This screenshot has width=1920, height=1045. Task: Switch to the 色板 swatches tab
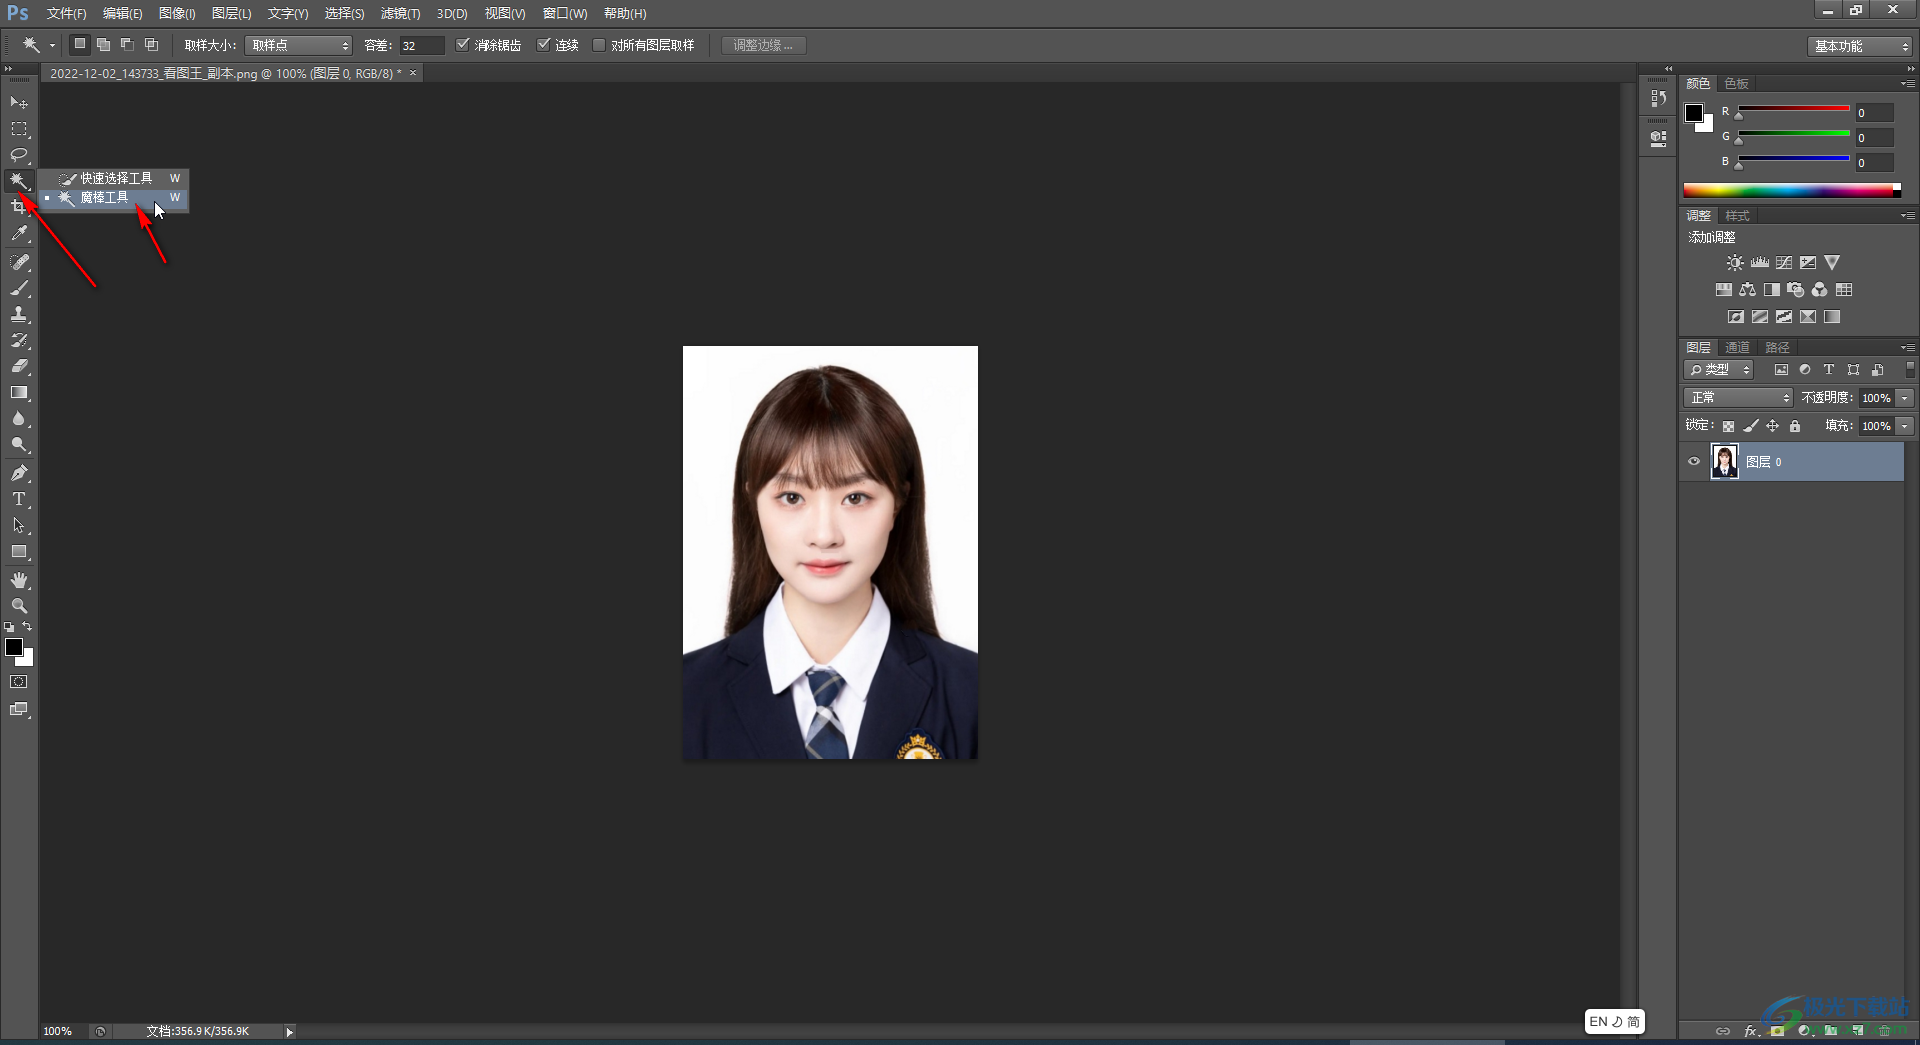point(1737,84)
